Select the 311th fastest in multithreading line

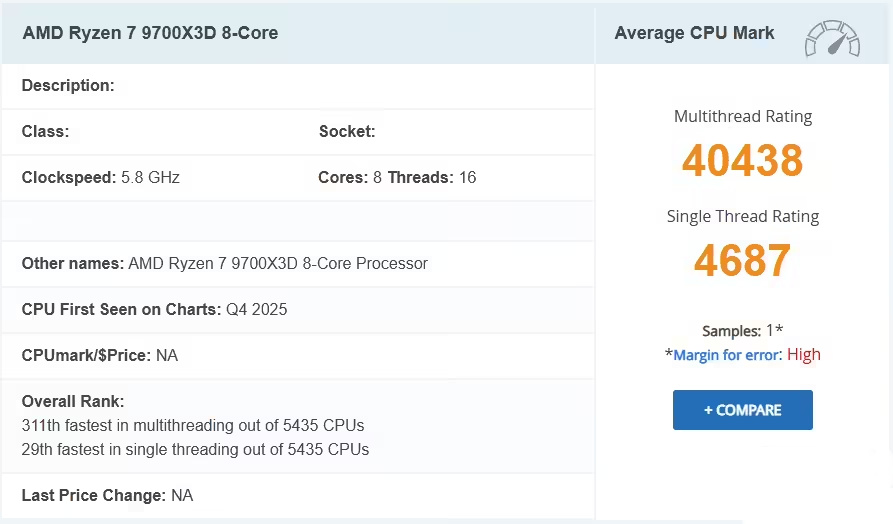[193, 426]
